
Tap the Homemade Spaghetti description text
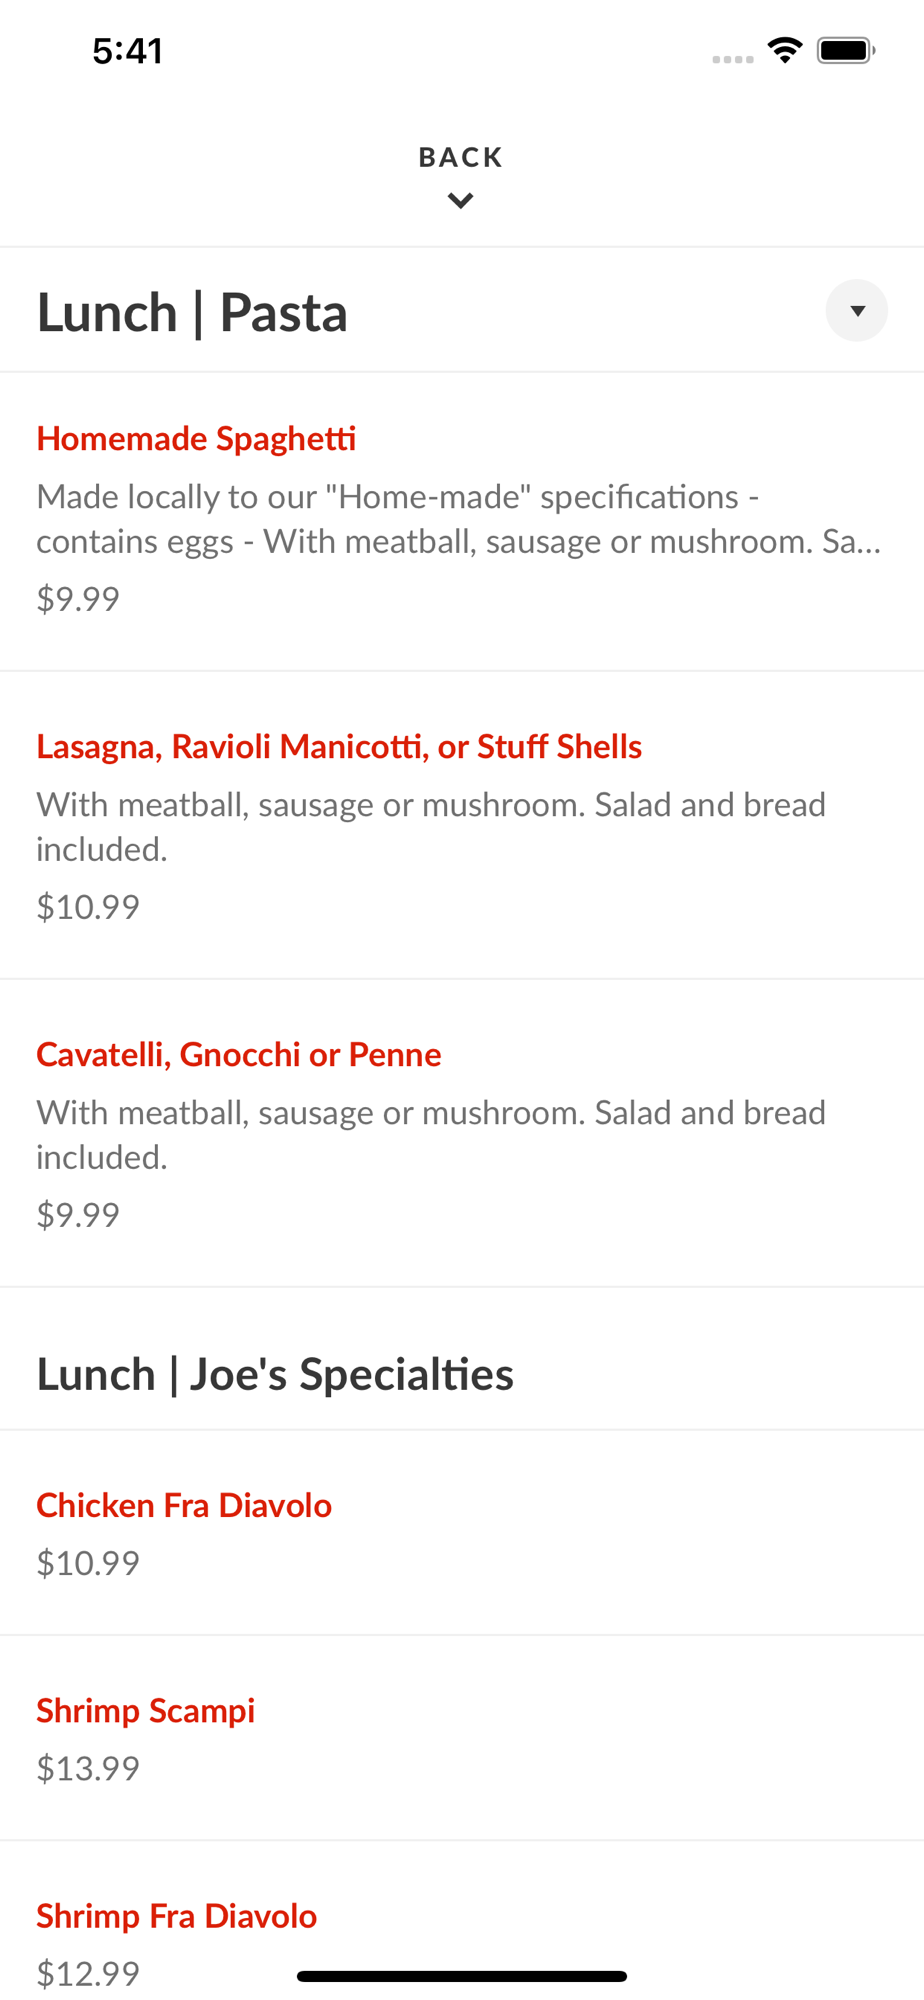(458, 519)
